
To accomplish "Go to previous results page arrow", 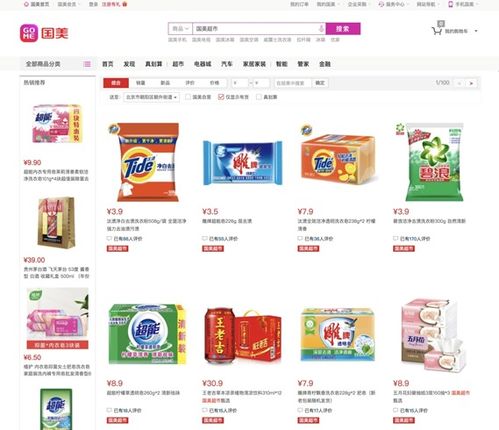I will click(459, 83).
